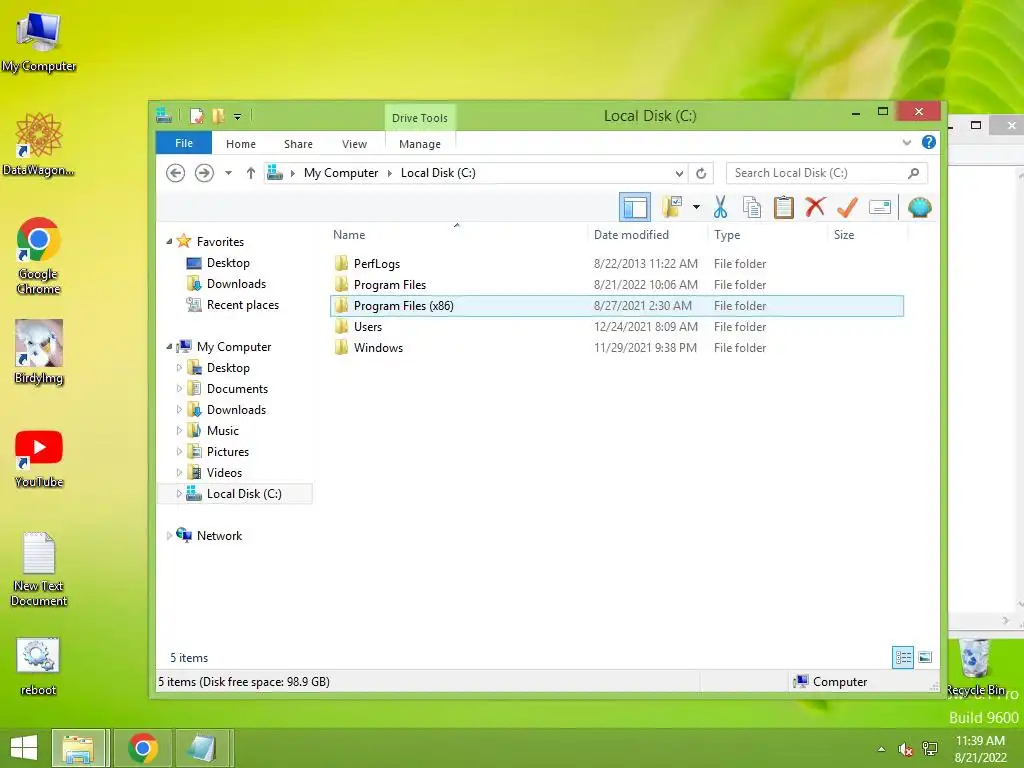The image size is (1024, 768).
Task: Switch to the View ribbon tab
Action: tap(355, 144)
